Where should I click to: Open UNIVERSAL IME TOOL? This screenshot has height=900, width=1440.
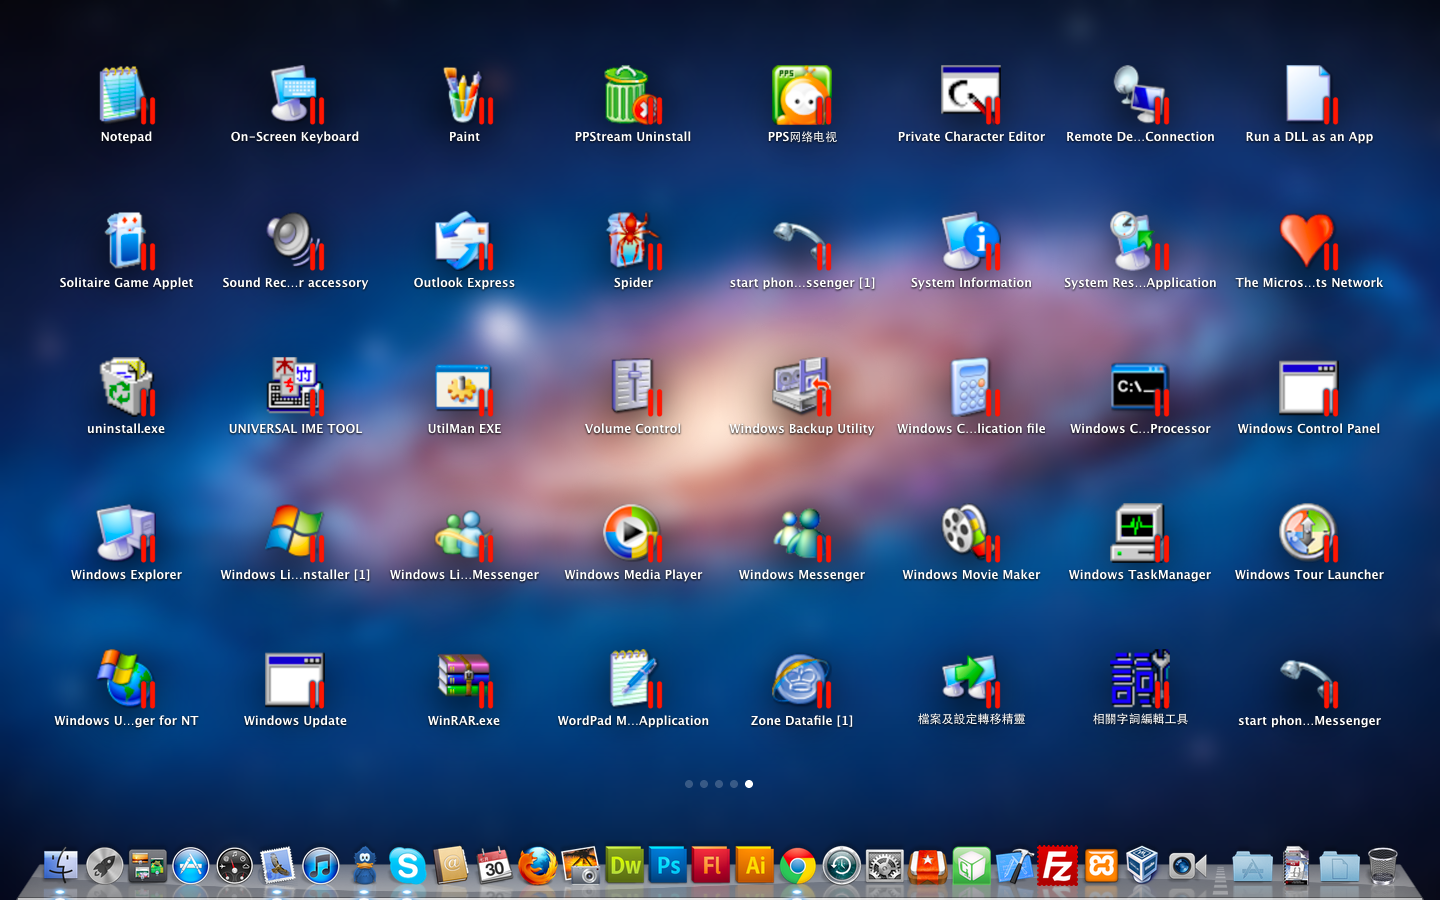click(295, 387)
